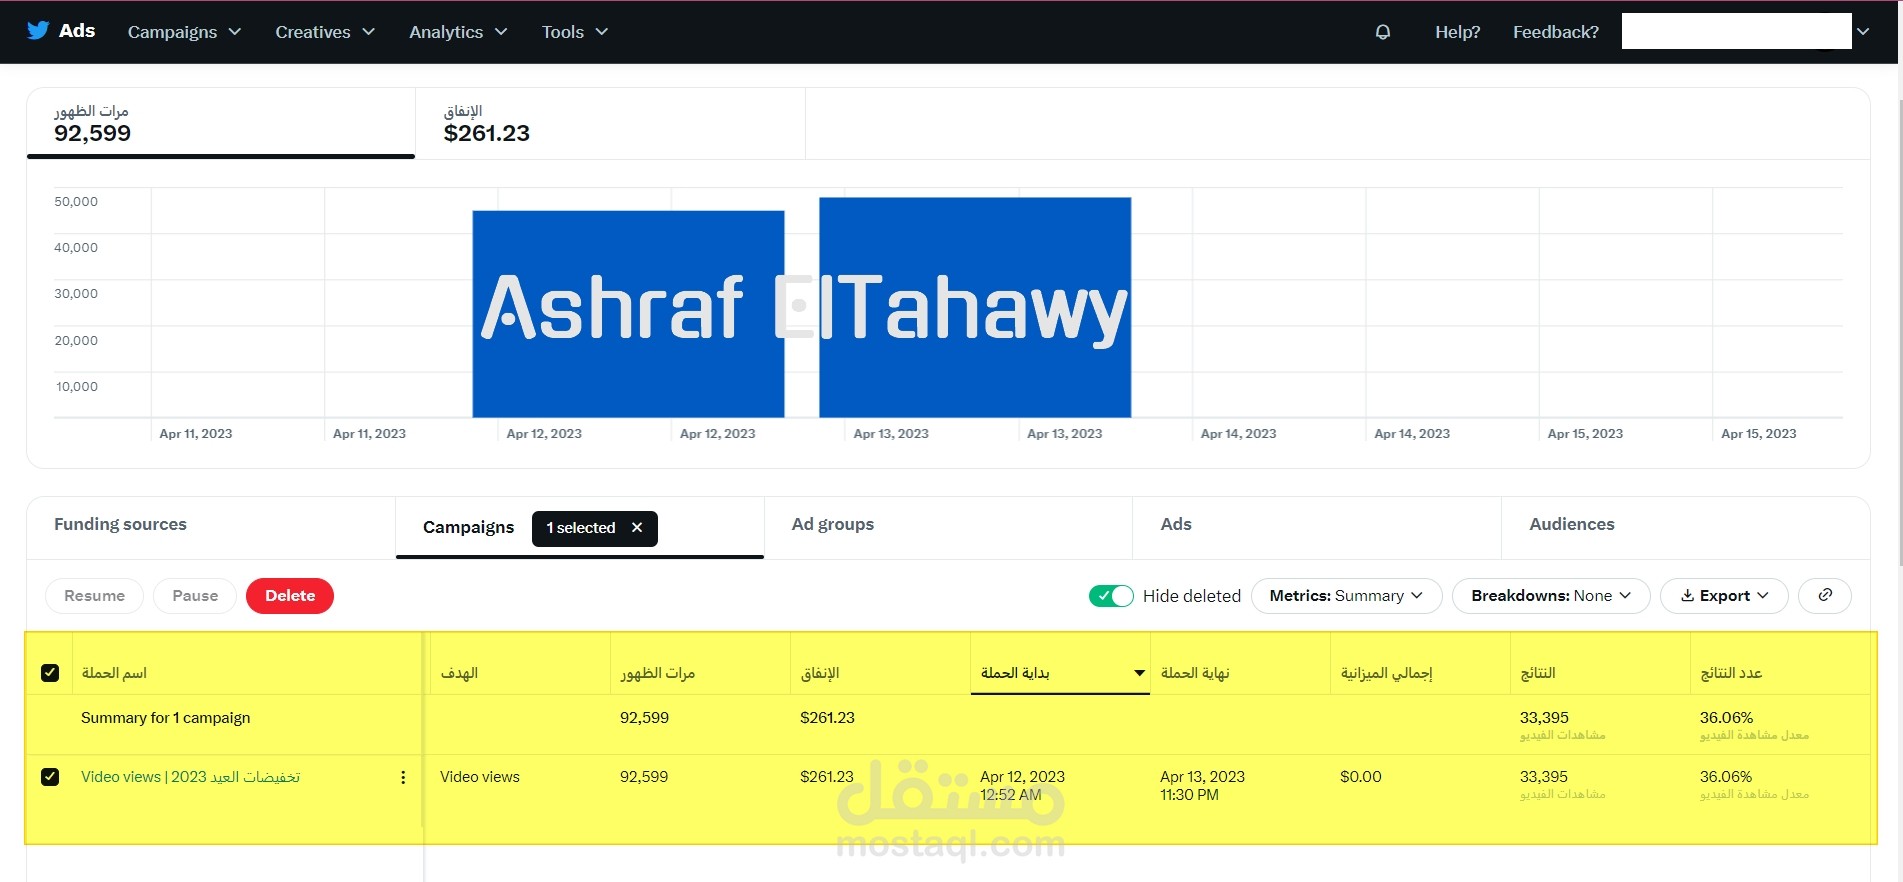The image size is (1903, 882).
Task: Click the الإنفاق column header
Action: click(819, 673)
